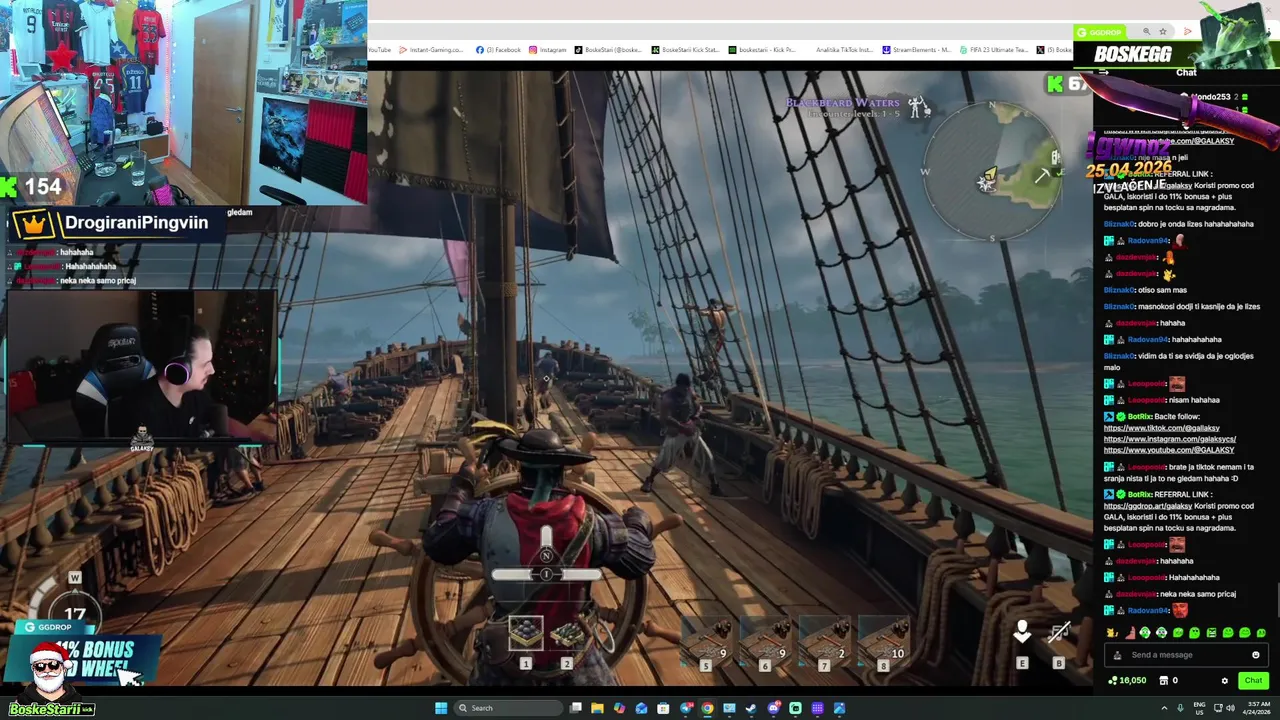This screenshot has height=720, width=1280.
Task: Open Microsoft Store taskbar icon
Action: click(663, 708)
